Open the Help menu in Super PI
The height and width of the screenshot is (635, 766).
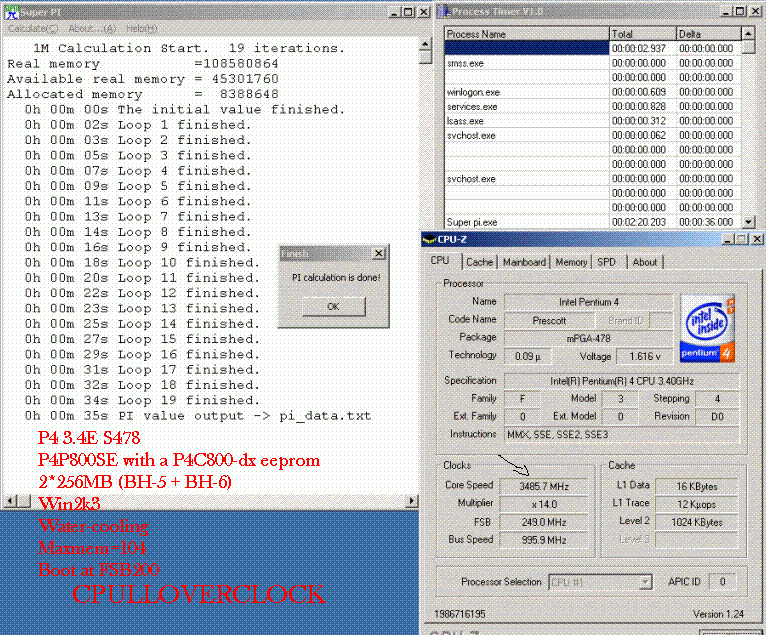click(x=141, y=28)
